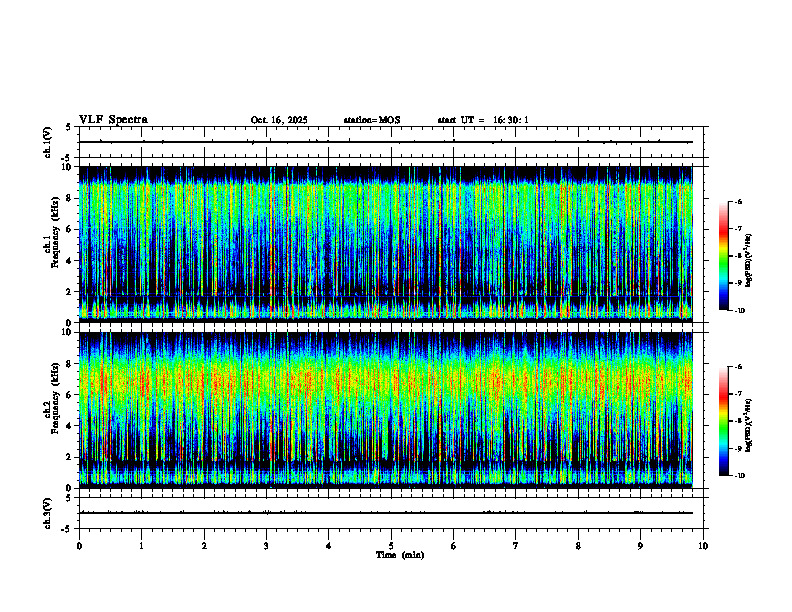Screen dimensions: 792x612
Task: Click the "start UT = 16:30: 1" label
Action: tap(483, 120)
